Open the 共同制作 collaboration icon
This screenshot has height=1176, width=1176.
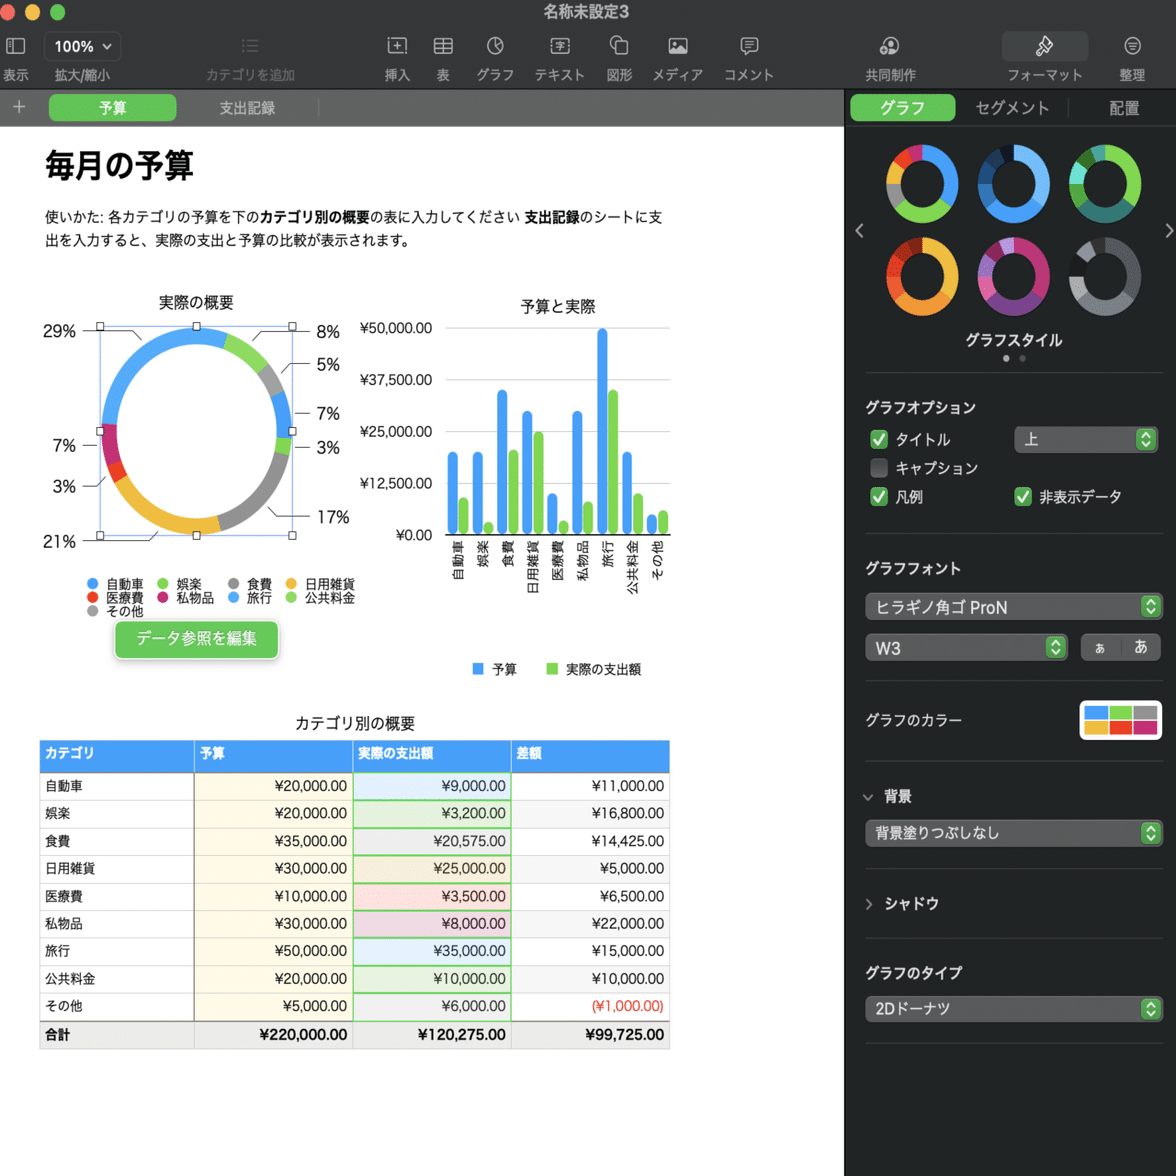coord(888,46)
